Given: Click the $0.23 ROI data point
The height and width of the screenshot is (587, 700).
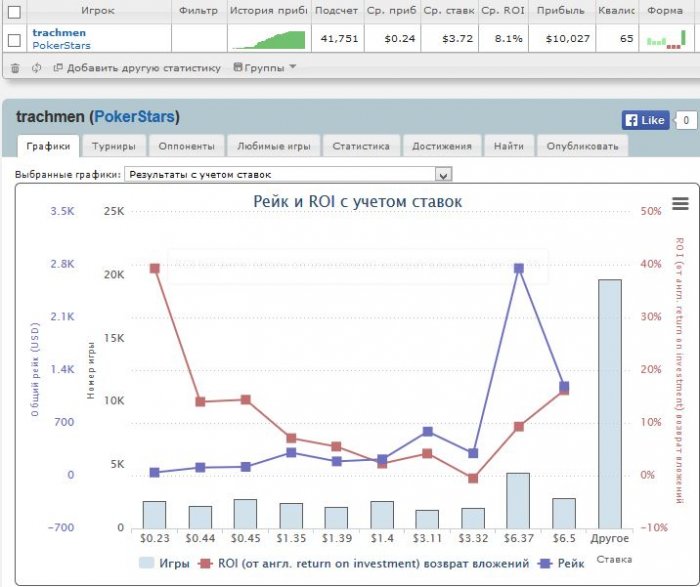Looking at the screenshot, I should (x=155, y=268).
